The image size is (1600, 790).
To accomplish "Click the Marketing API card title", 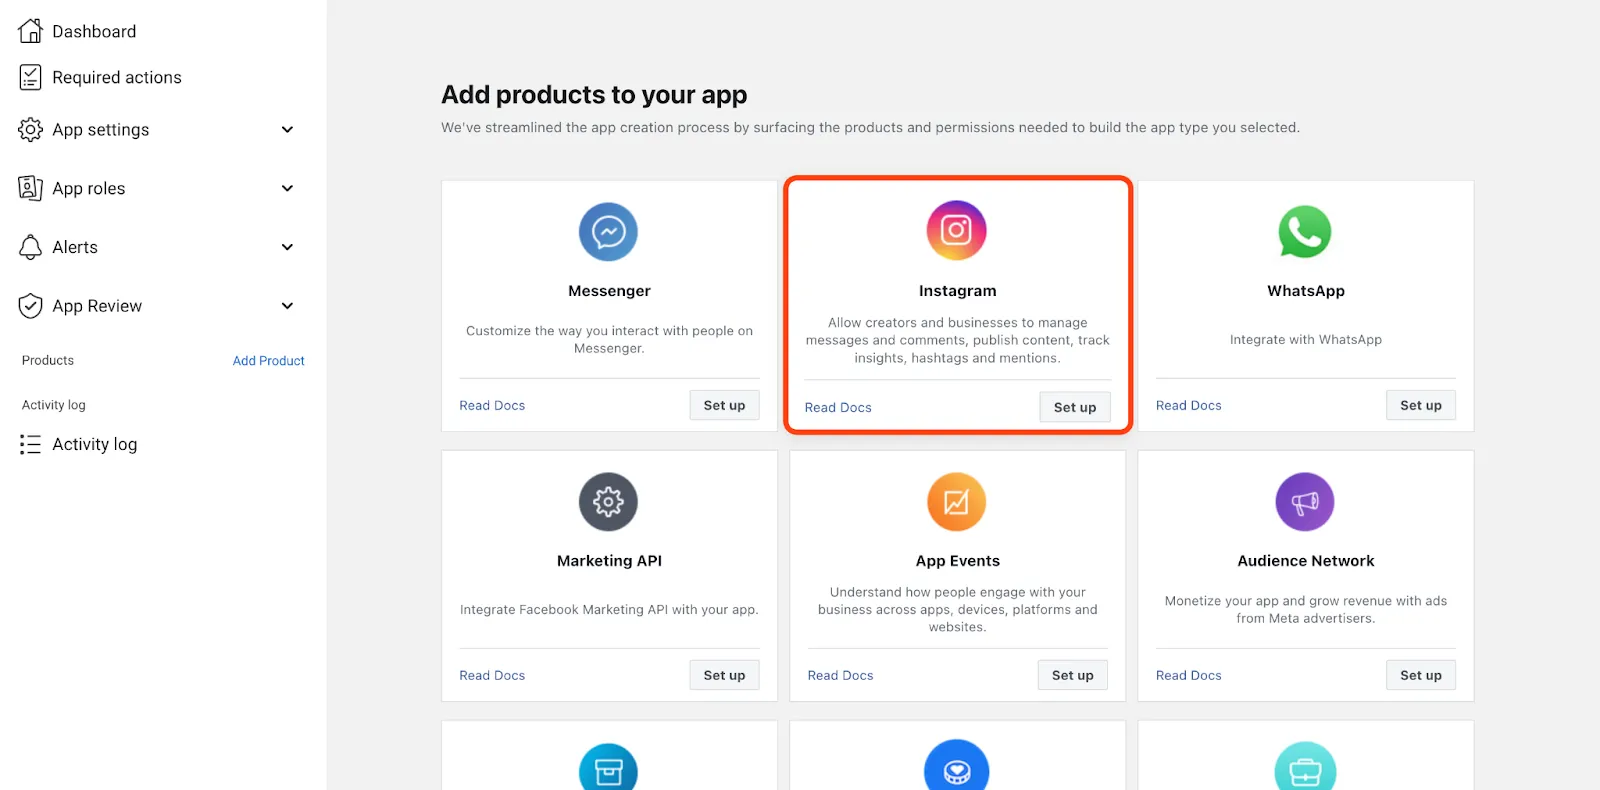I will tap(609, 561).
